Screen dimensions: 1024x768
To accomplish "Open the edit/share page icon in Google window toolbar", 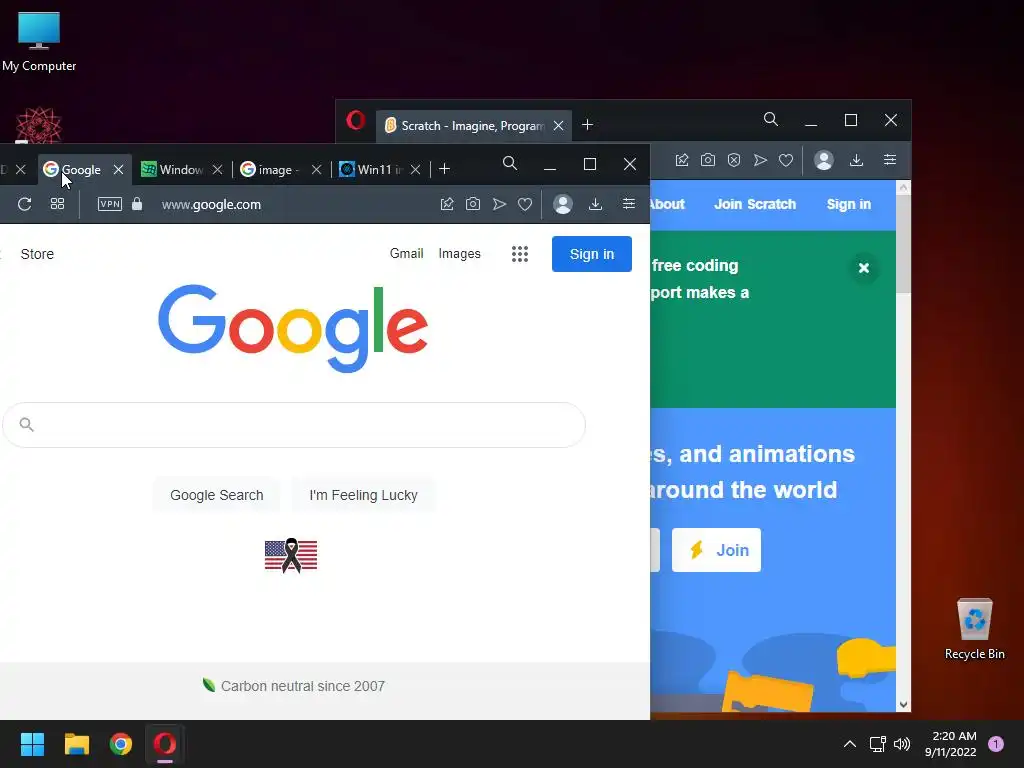I will point(447,204).
